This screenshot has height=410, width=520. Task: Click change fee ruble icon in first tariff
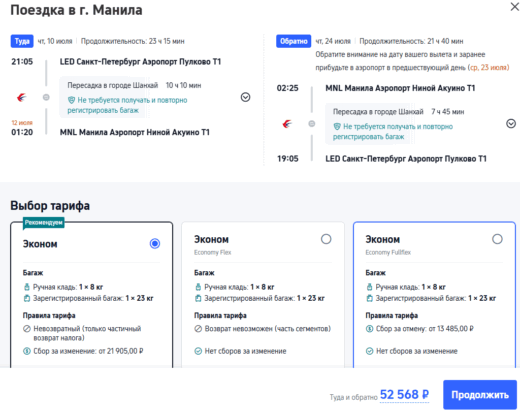[x=27, y=351]
